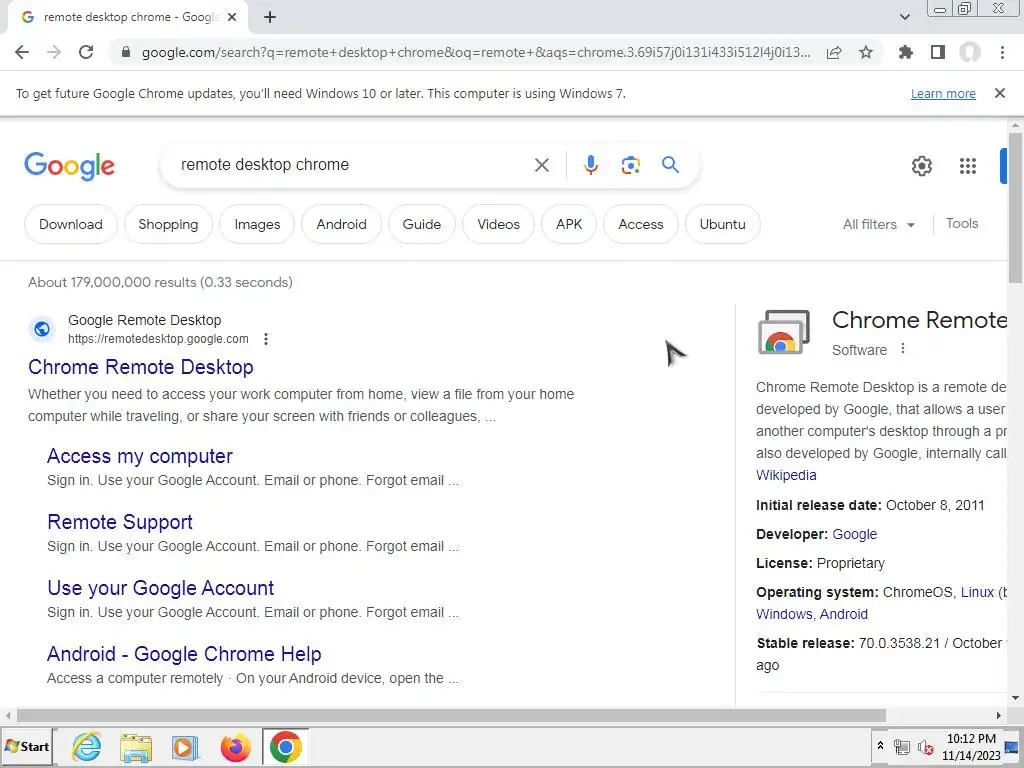Open Google quick settings gear
The image size is (1024, 768).
click(x=921, y=166)
